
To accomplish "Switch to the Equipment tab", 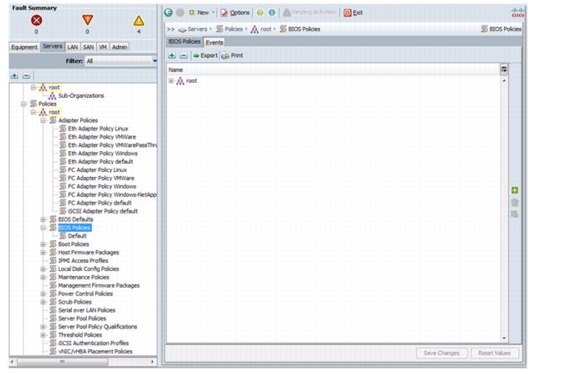I will click(24, 47).
